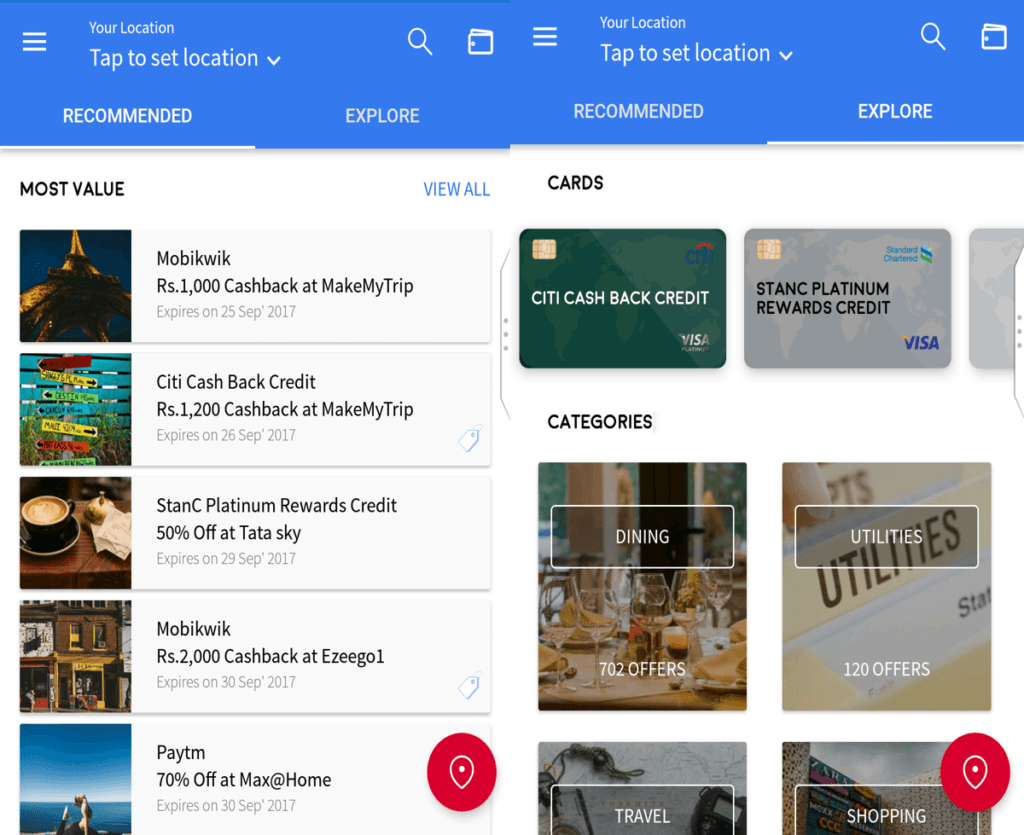The image size is (1024, 835).
Task: Tap the red location pin button over Paytm offer
Action: coord(462,772)
